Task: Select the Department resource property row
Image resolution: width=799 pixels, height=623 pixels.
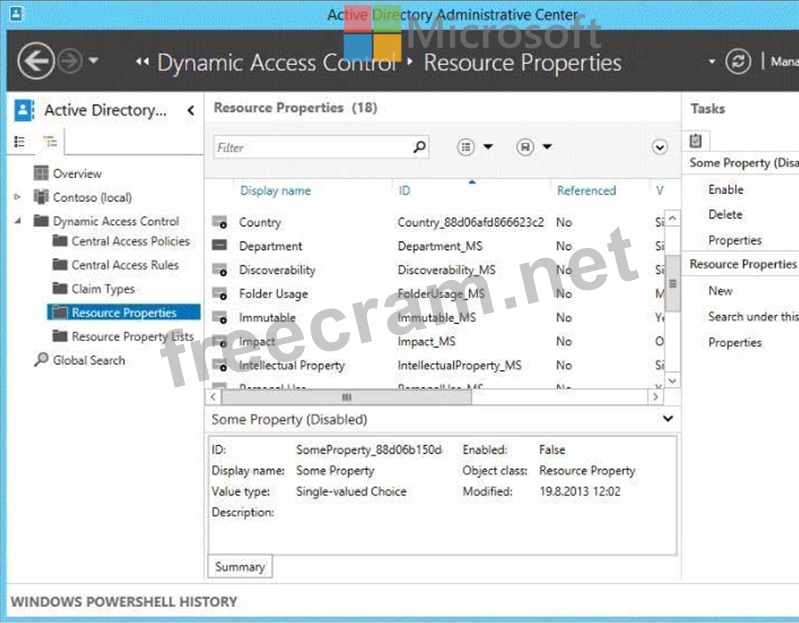Action: click(x=437, y=246)
